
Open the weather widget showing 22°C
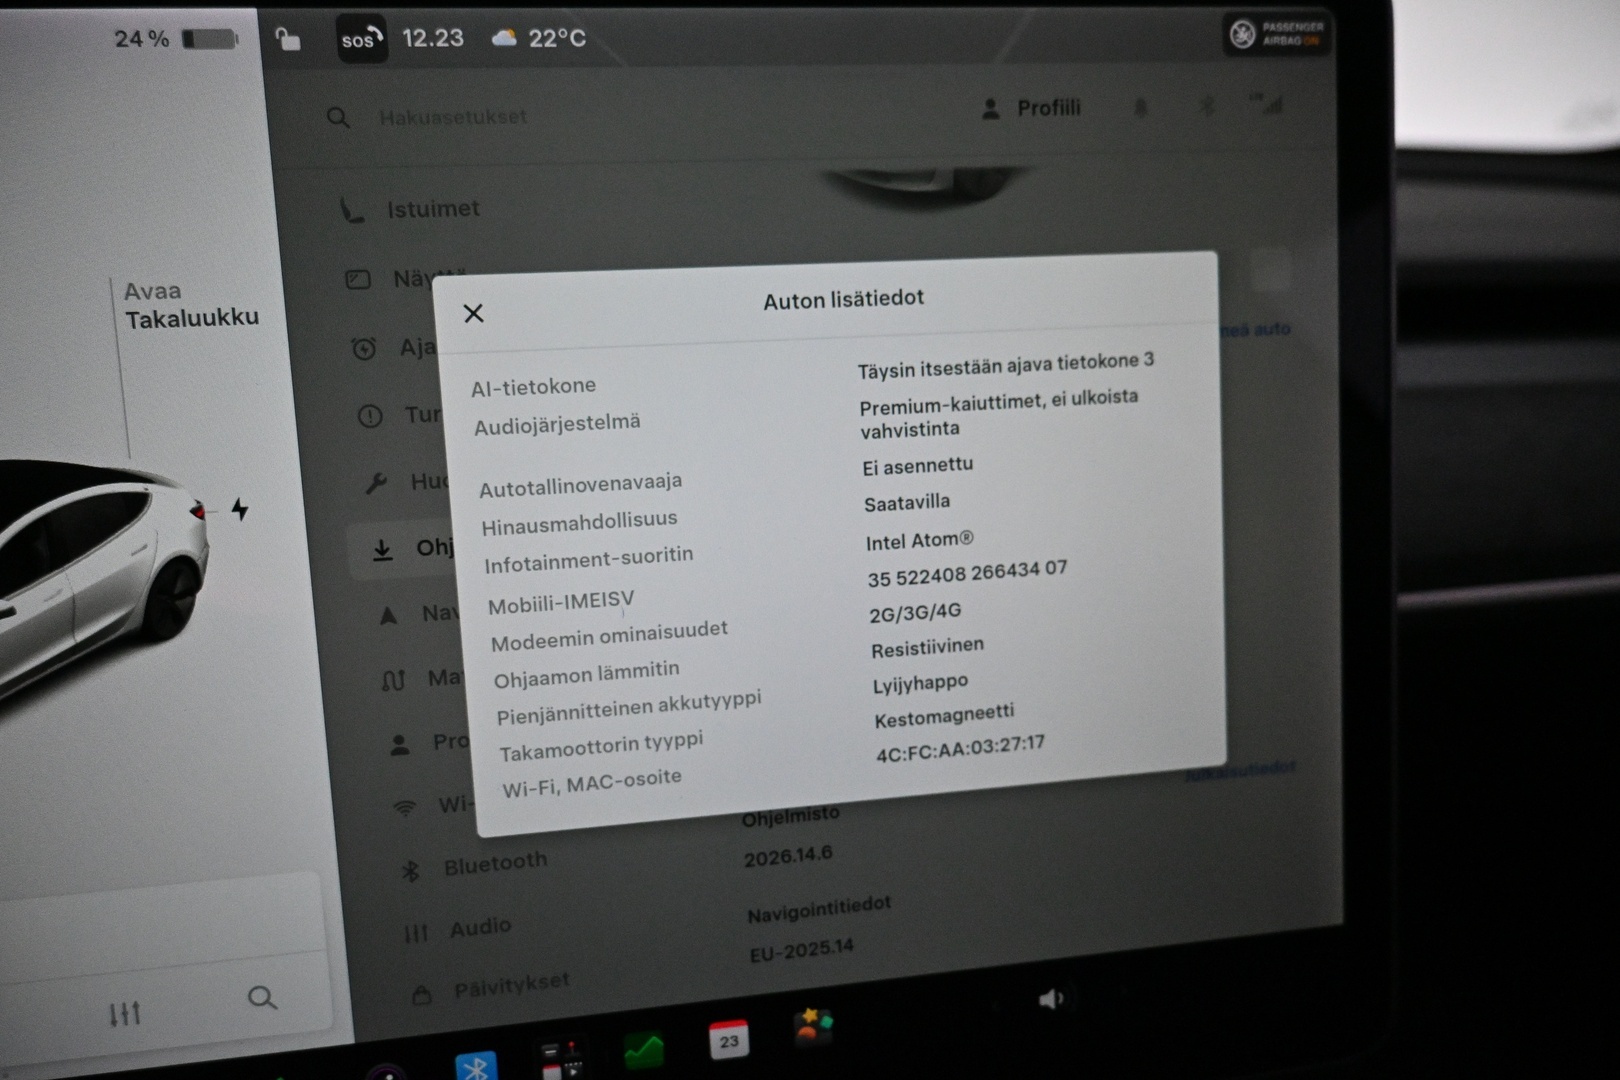tap(539, 38)
